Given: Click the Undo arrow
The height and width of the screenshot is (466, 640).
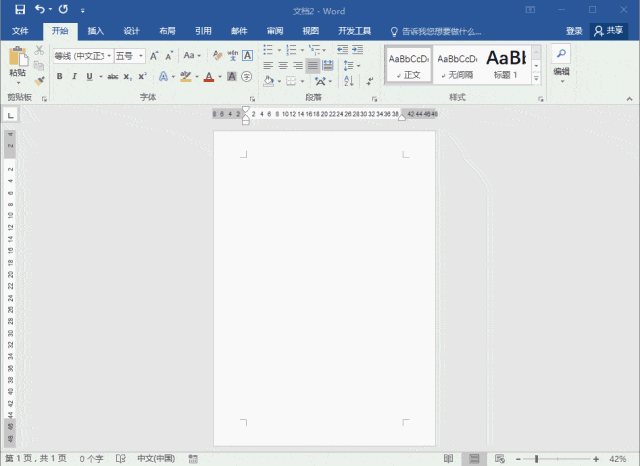Looking at the screenshot, I should [x=40, y=9].
